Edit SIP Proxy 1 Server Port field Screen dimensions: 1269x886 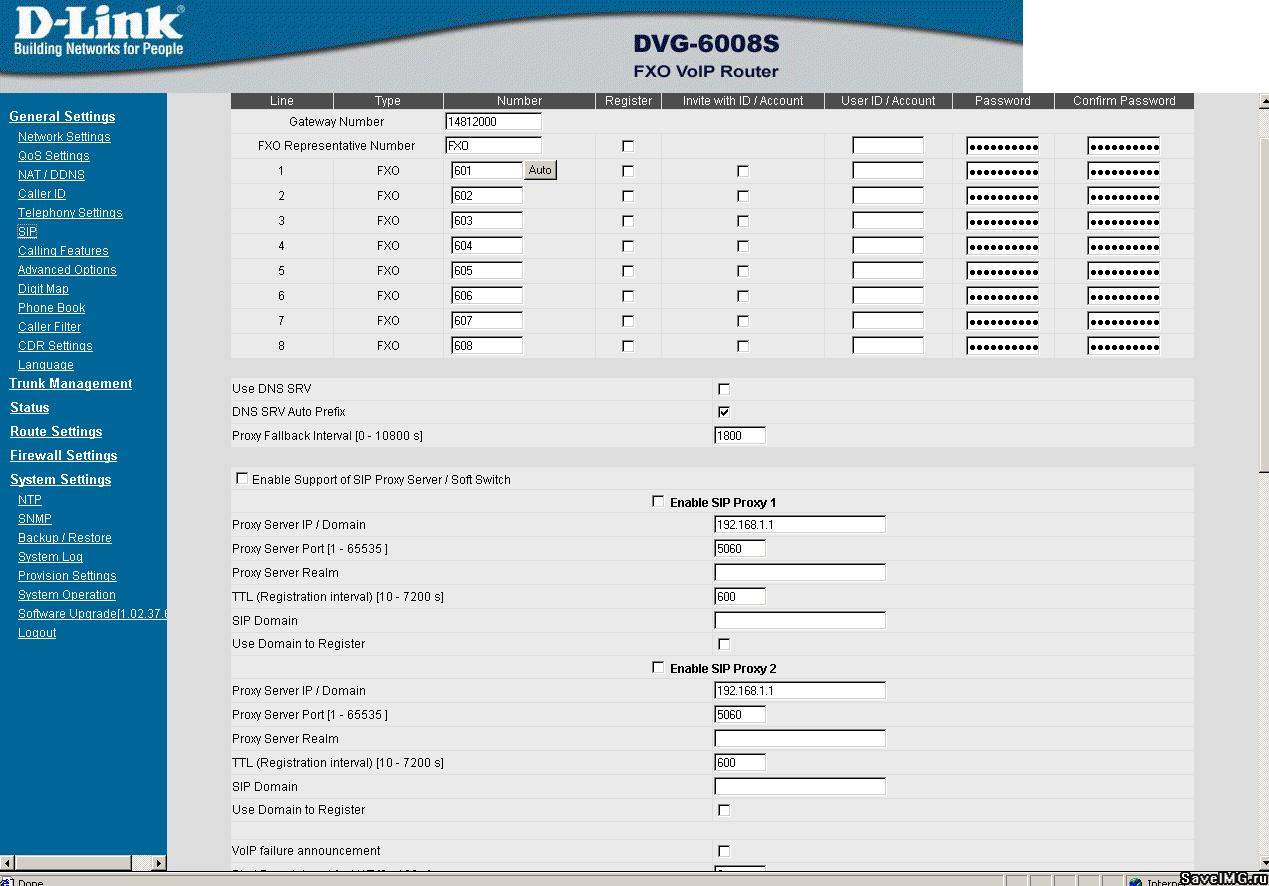pos(740,549)
